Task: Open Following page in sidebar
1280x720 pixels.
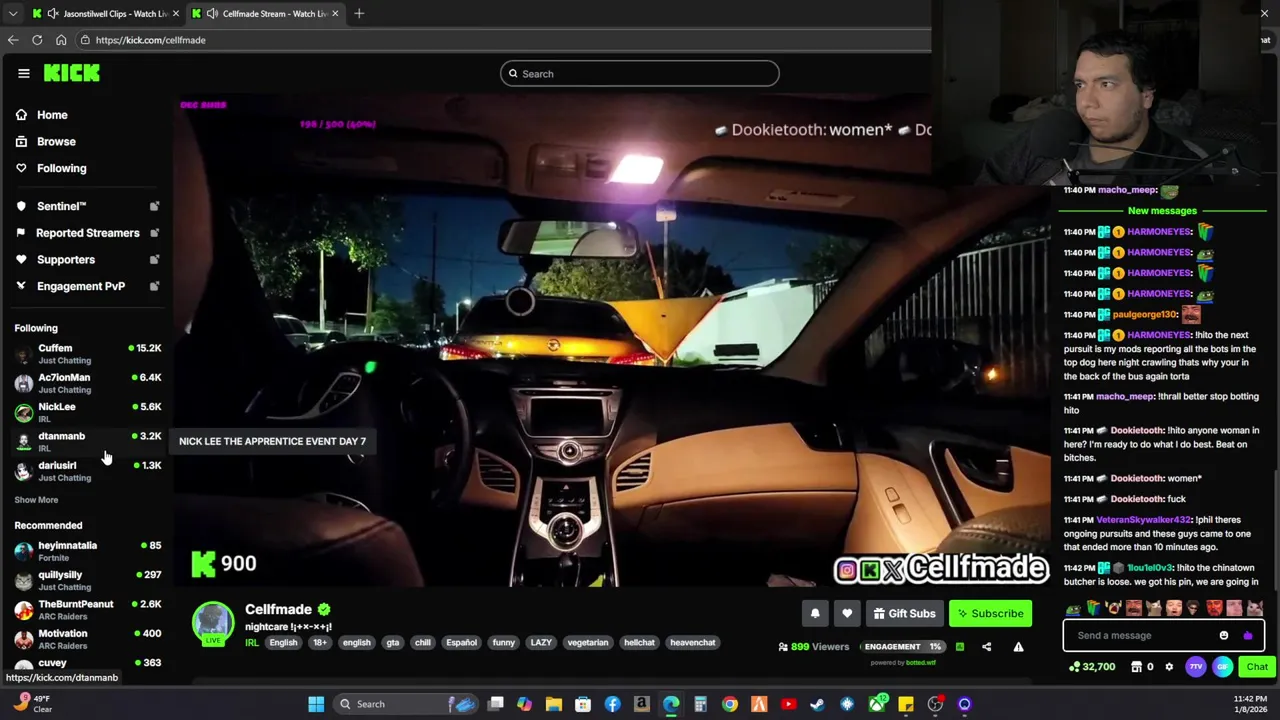Action: 61,169
